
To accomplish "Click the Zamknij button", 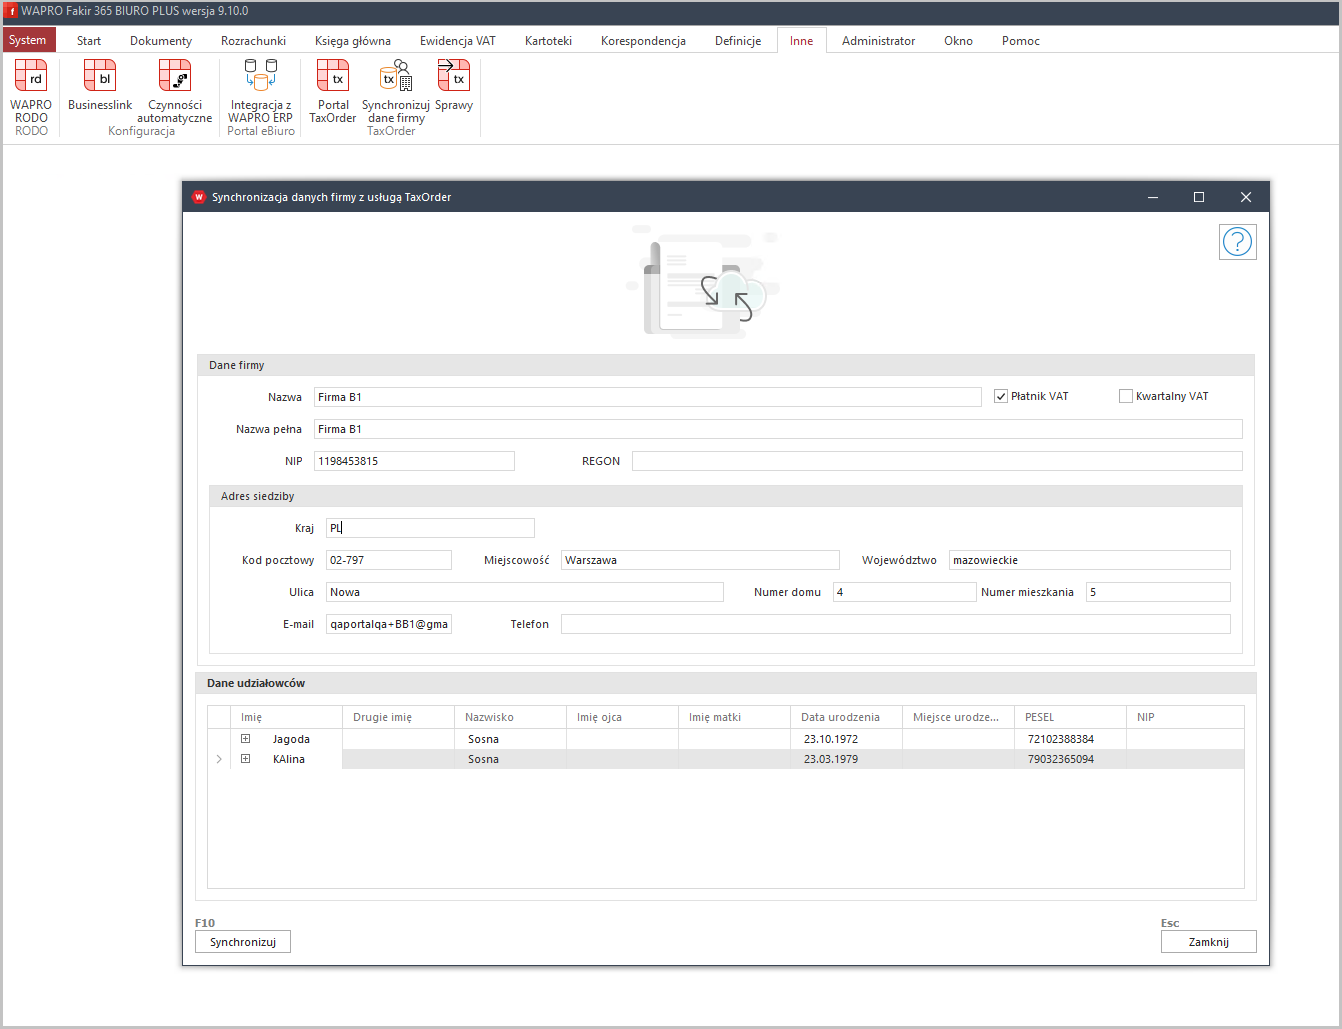I will 1208,942.
